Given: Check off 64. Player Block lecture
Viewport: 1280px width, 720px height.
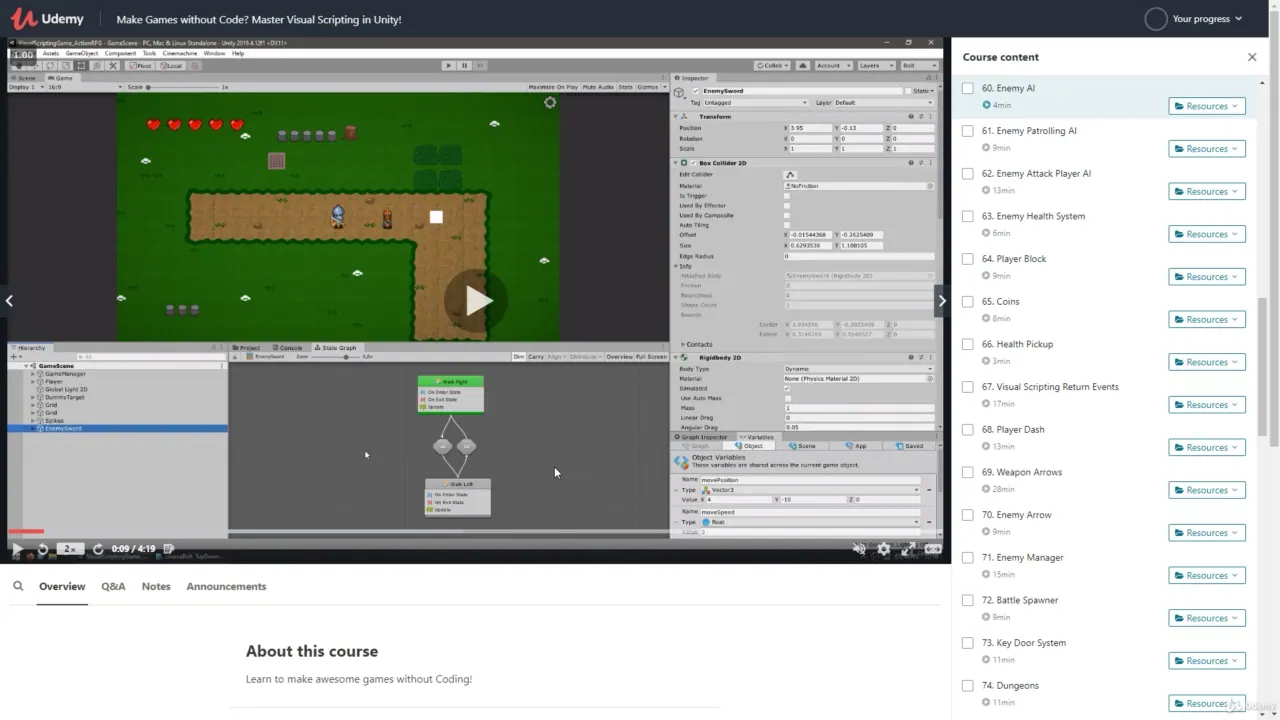Looking at the screenshot, I should (967, 259).
